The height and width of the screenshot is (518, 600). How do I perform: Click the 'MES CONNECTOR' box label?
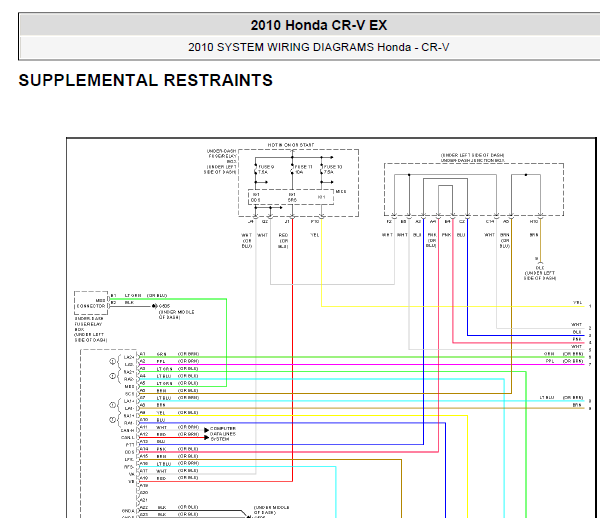click(x=91, y=303)
